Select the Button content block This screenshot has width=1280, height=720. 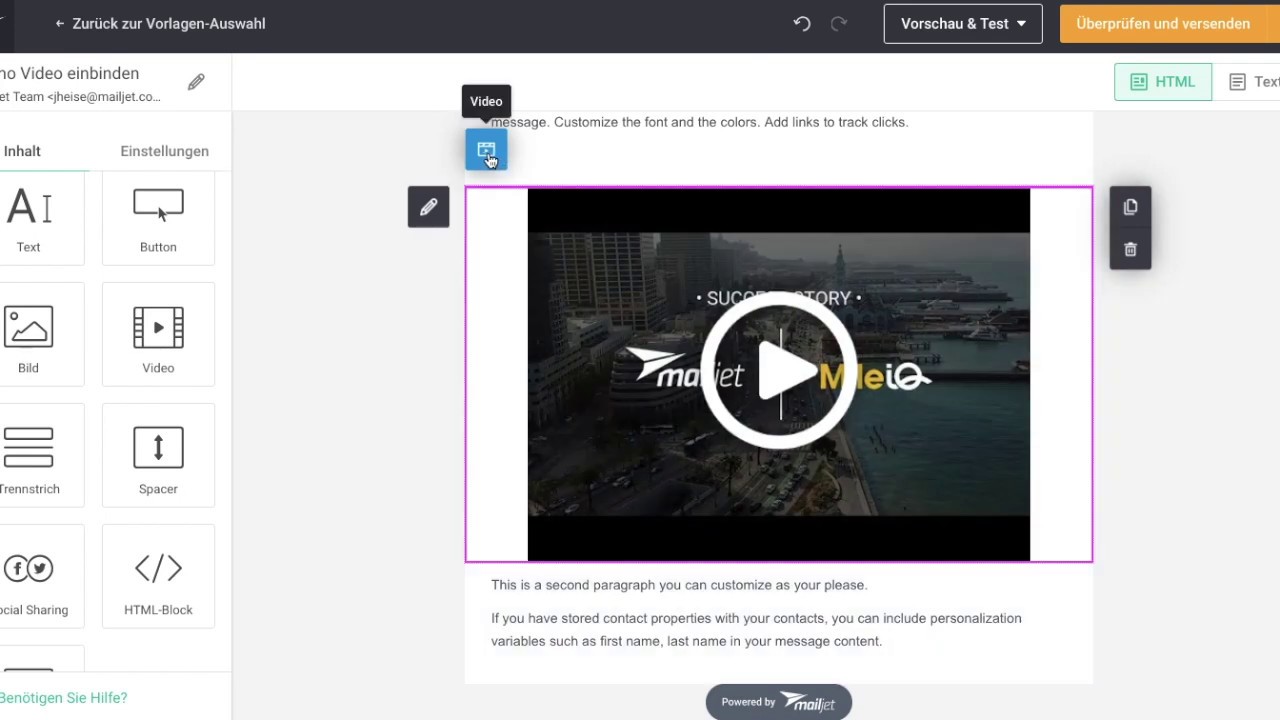158,219
